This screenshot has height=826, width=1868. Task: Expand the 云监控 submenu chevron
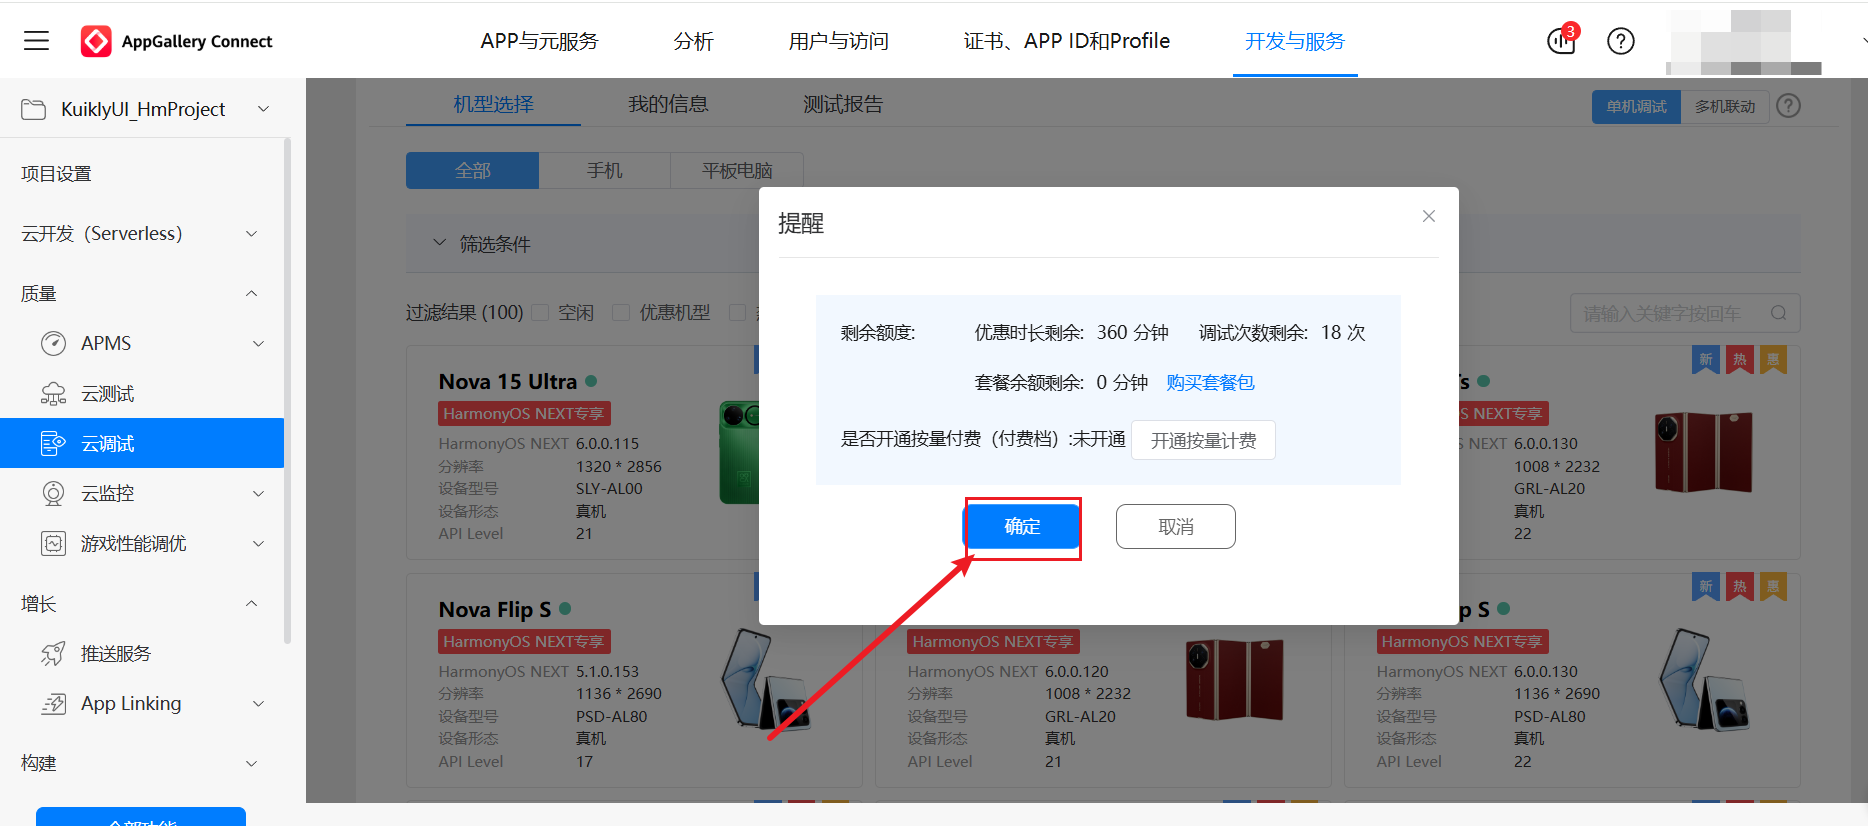point(259,493)
